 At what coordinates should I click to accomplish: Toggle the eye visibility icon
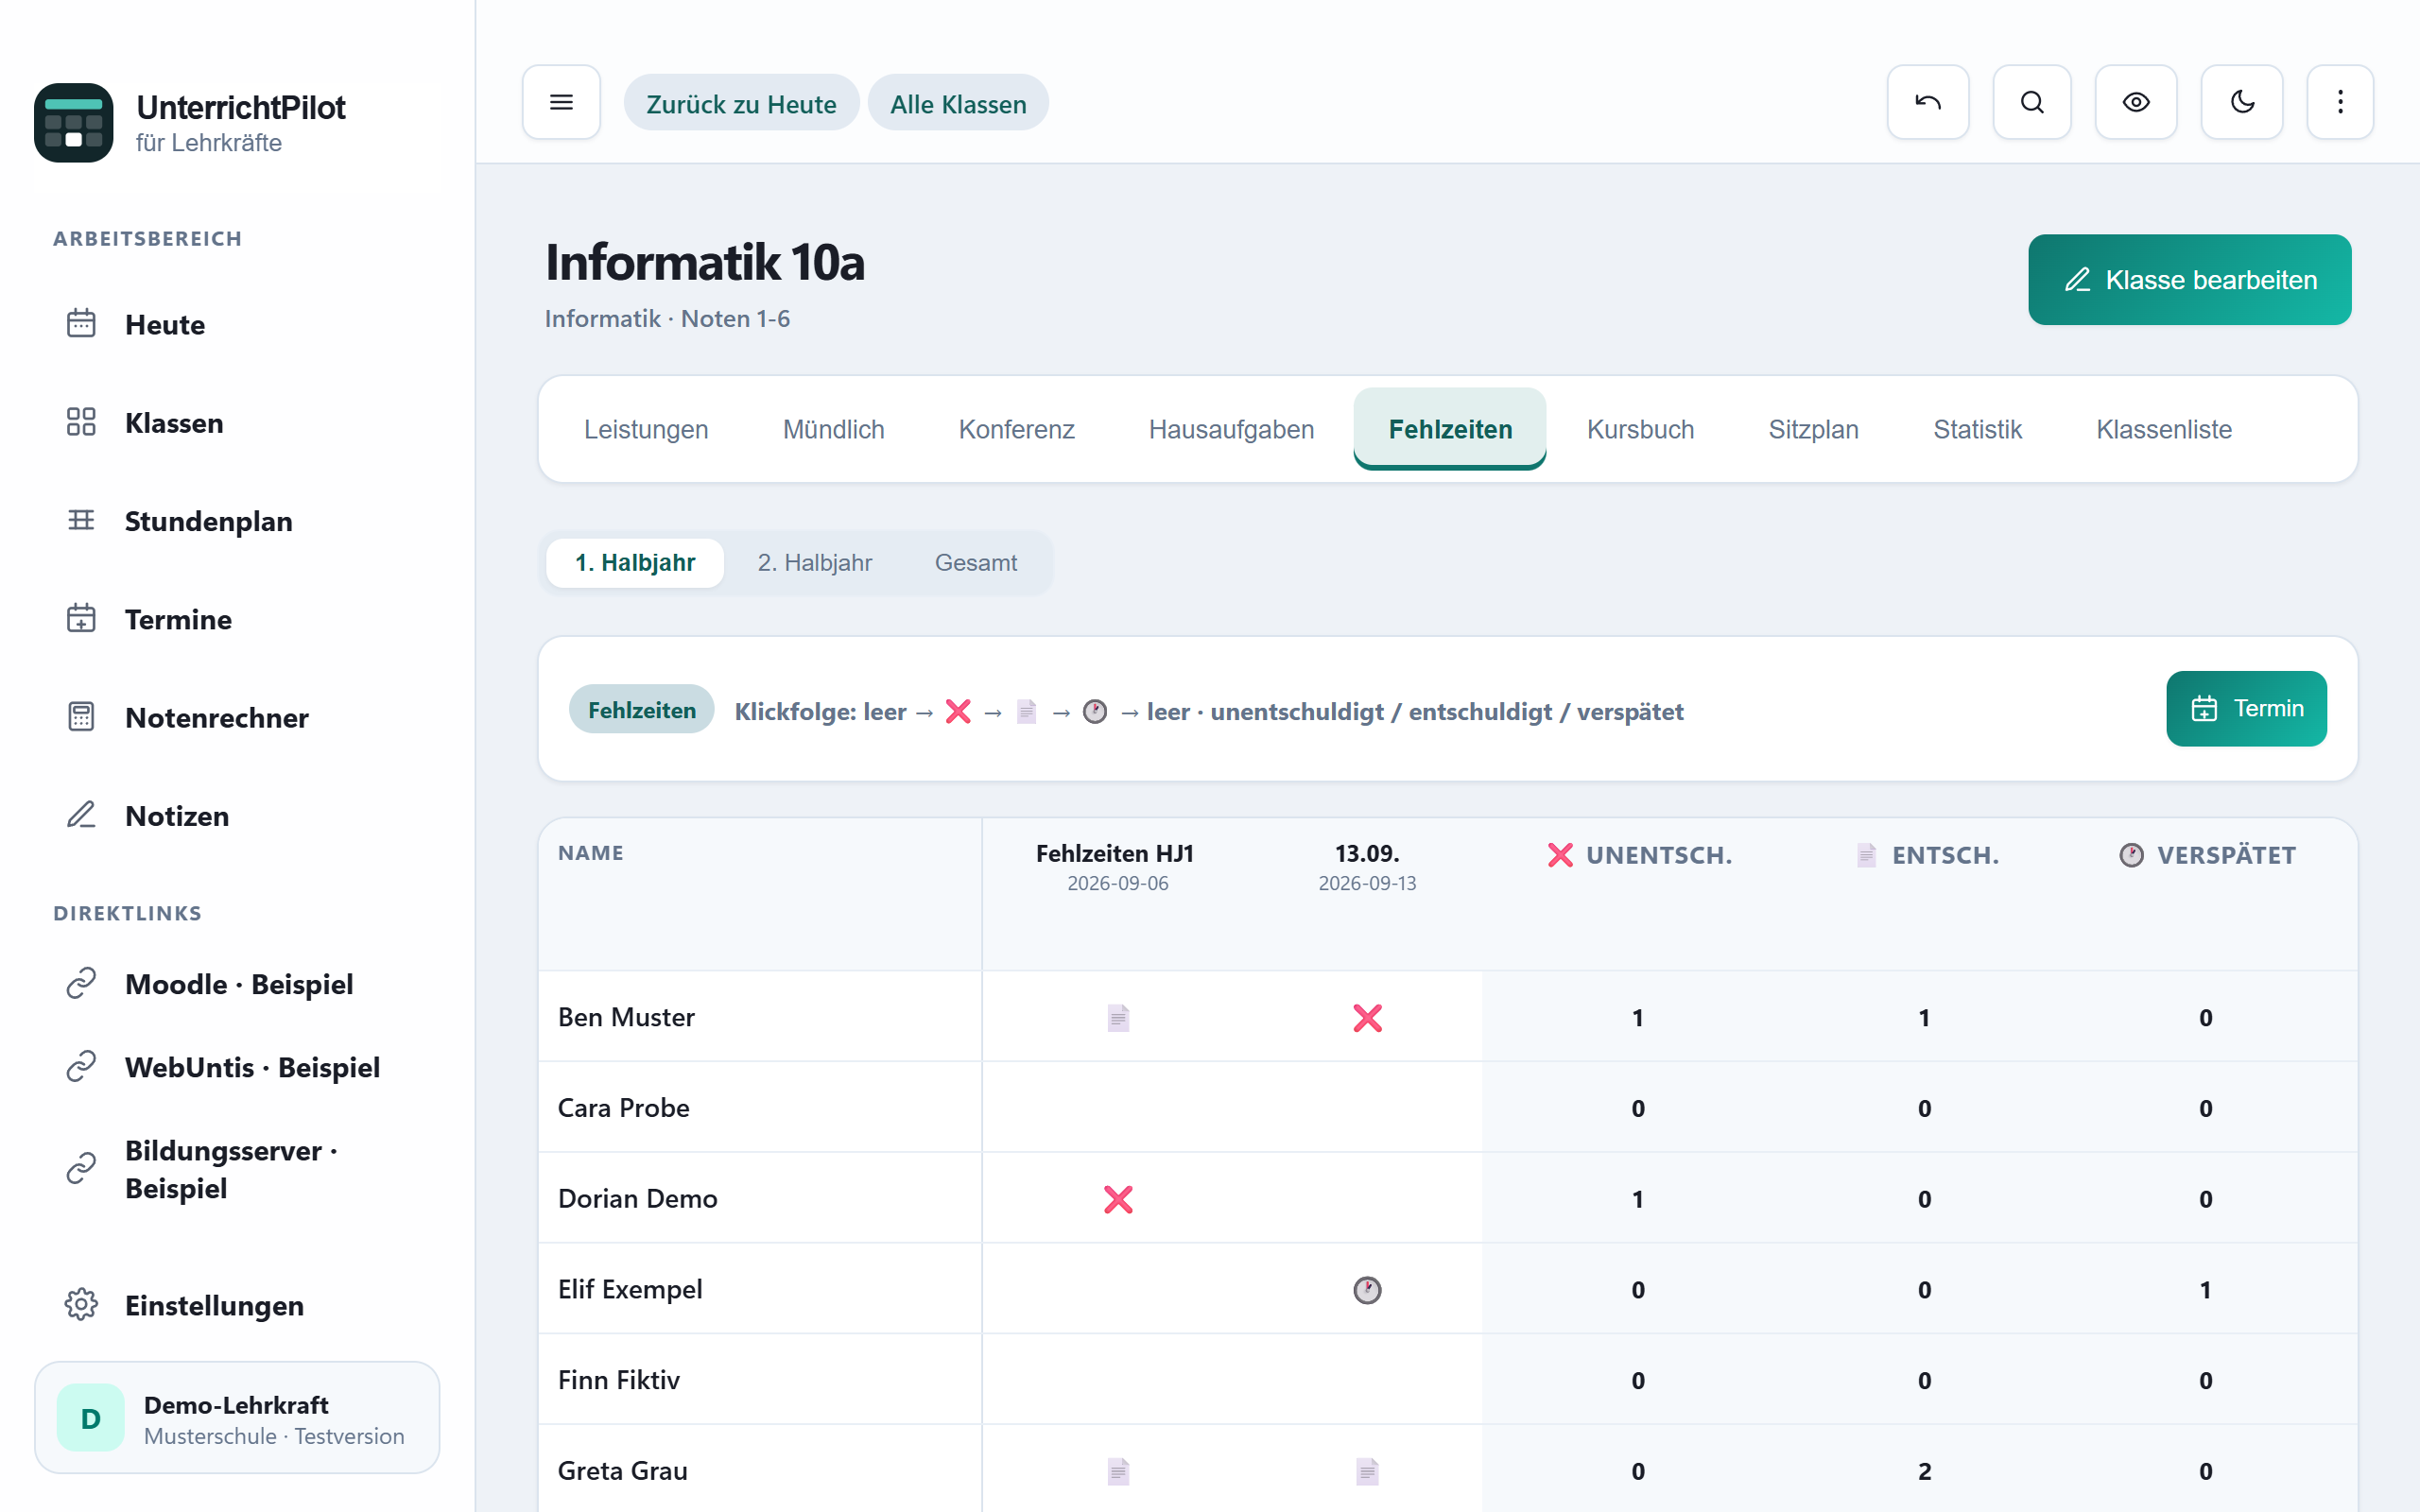point(2135,102)
